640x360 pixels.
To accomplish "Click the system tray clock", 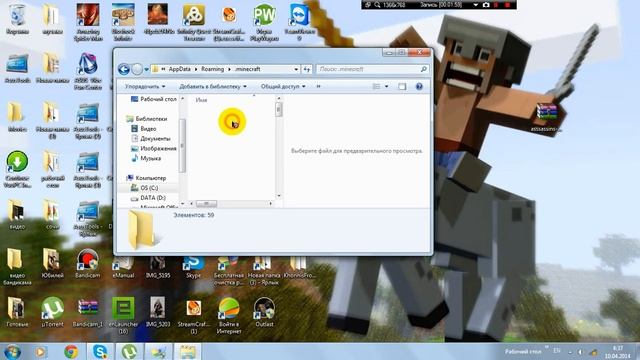I will (618, 352).
